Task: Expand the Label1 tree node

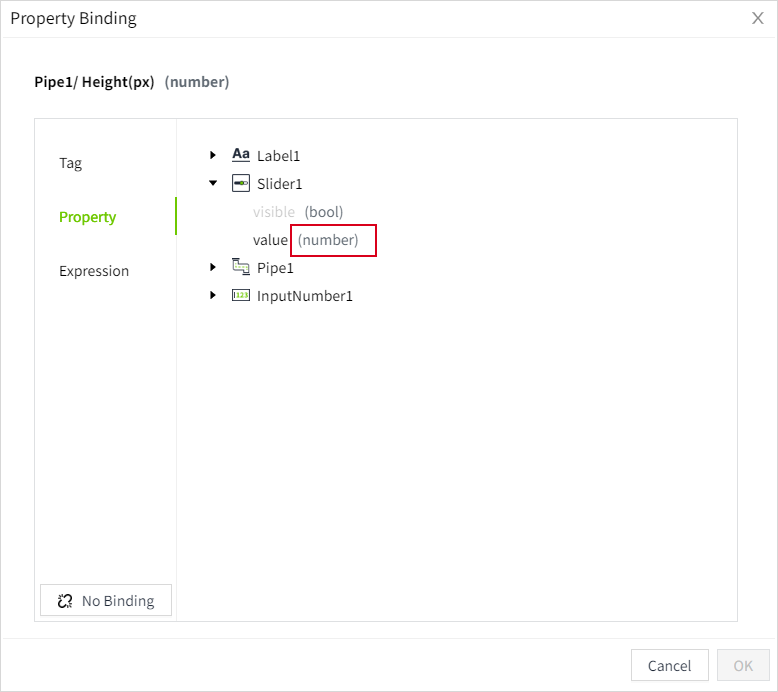Action: (213, 155)
